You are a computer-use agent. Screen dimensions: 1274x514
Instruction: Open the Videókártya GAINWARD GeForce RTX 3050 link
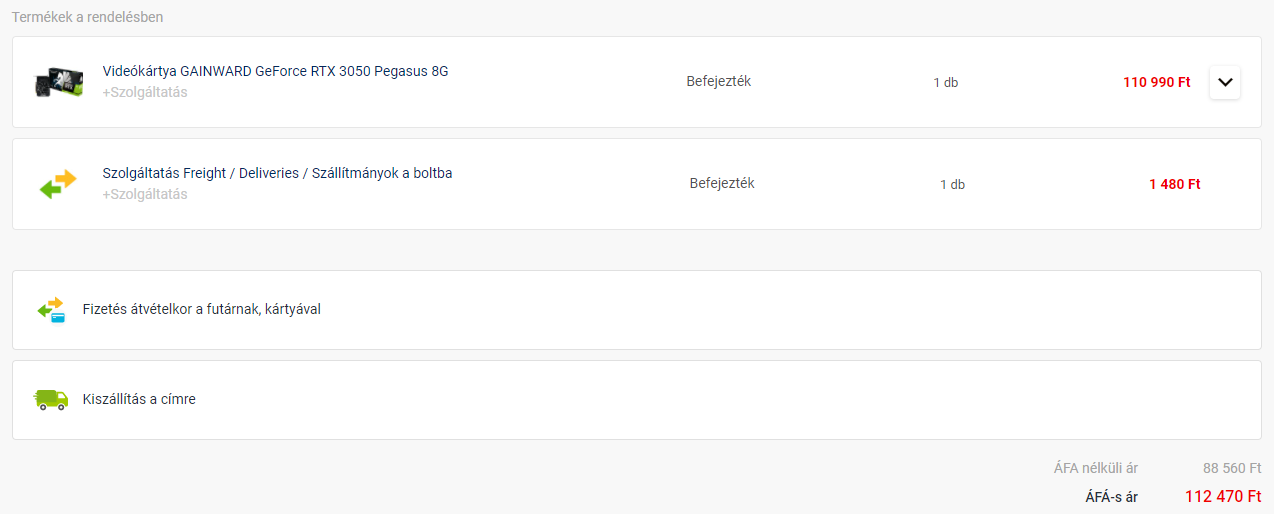[x=275, y=71]
